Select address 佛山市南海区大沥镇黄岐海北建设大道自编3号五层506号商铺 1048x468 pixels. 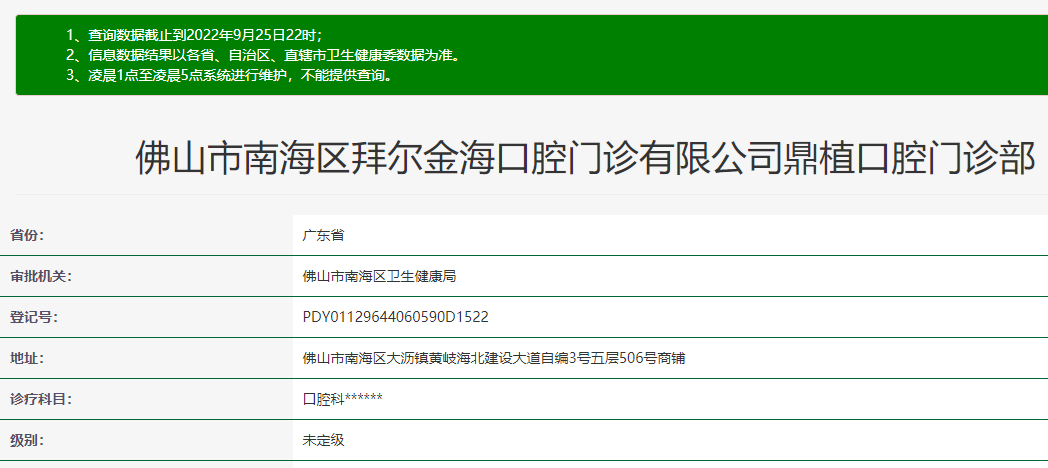click(494, 358)
